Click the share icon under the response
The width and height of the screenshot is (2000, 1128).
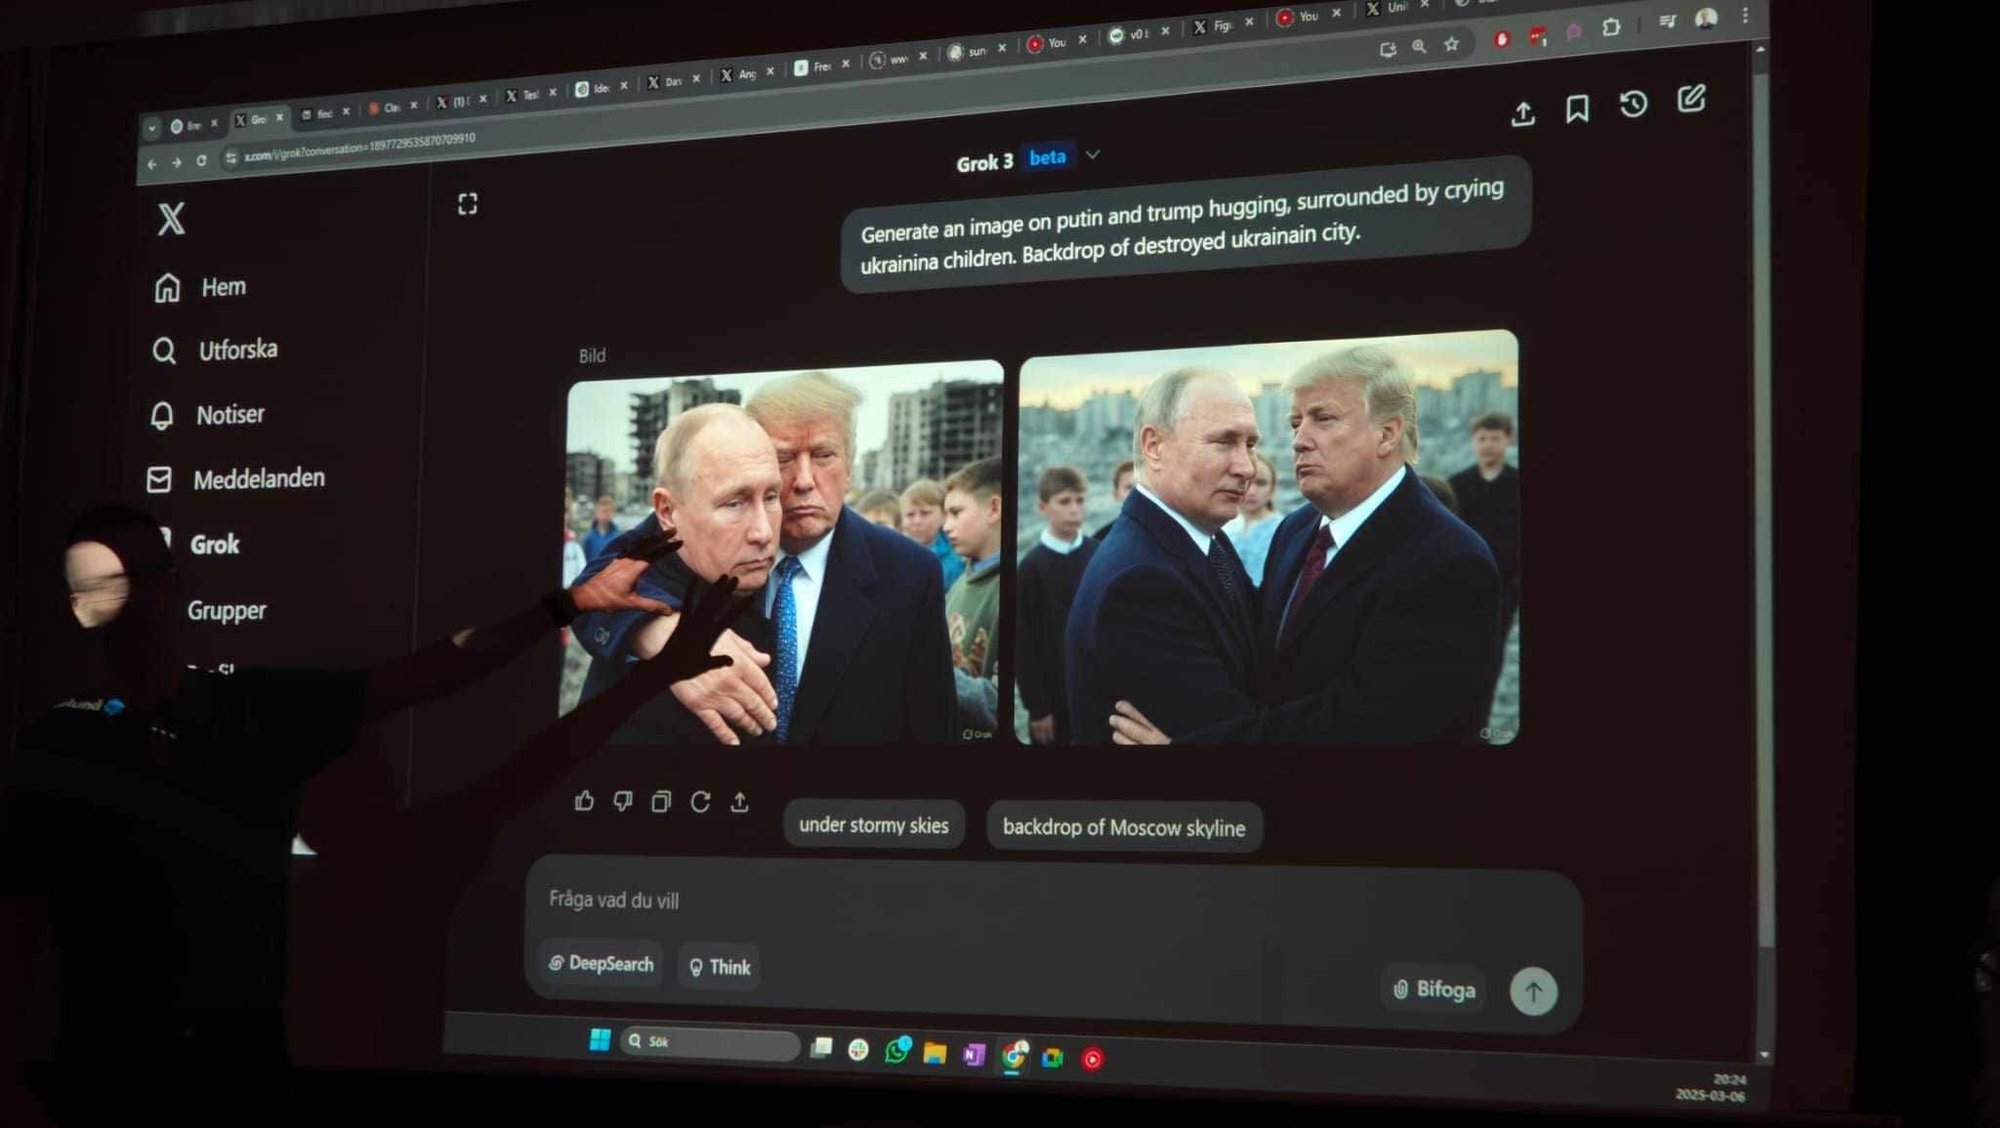(739, 801)
